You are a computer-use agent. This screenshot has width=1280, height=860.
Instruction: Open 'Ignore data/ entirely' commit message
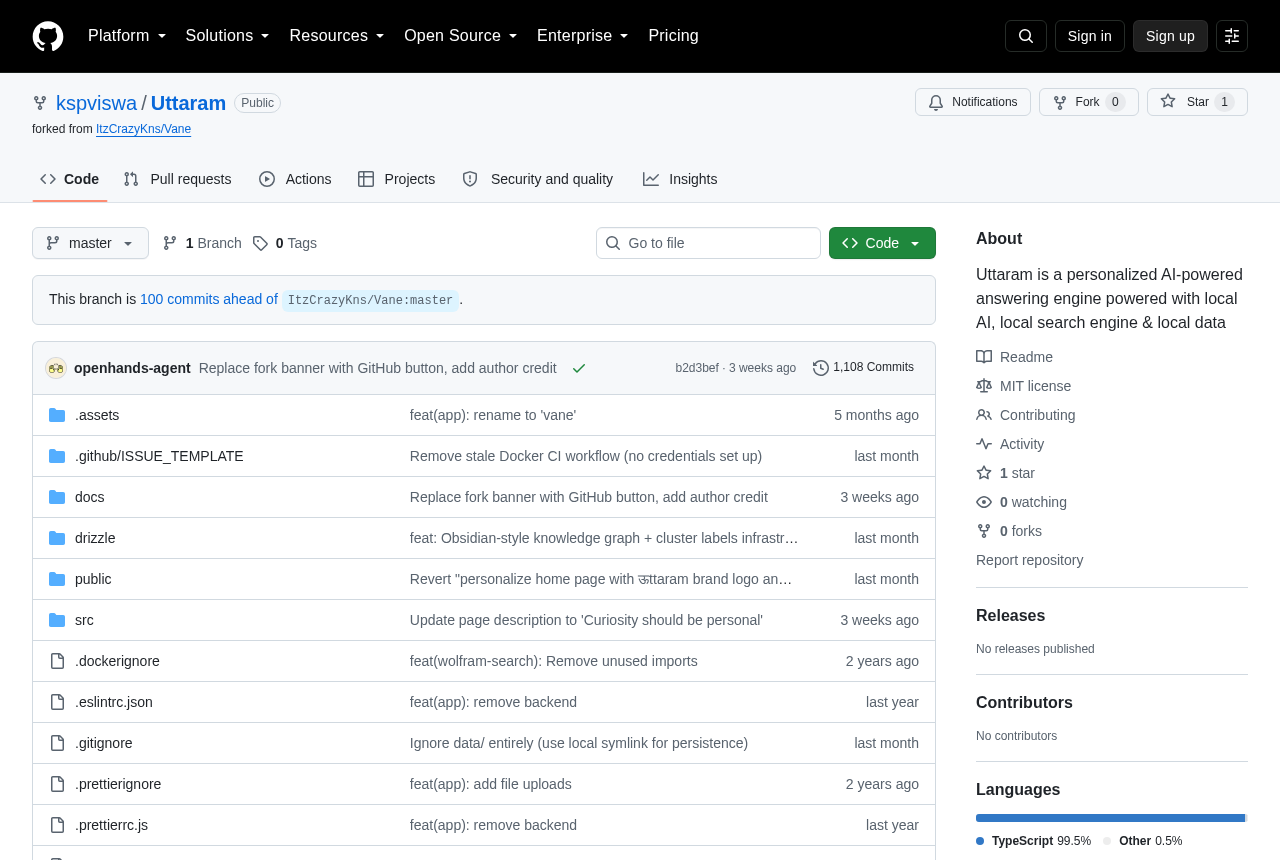(x=579, y=743)
